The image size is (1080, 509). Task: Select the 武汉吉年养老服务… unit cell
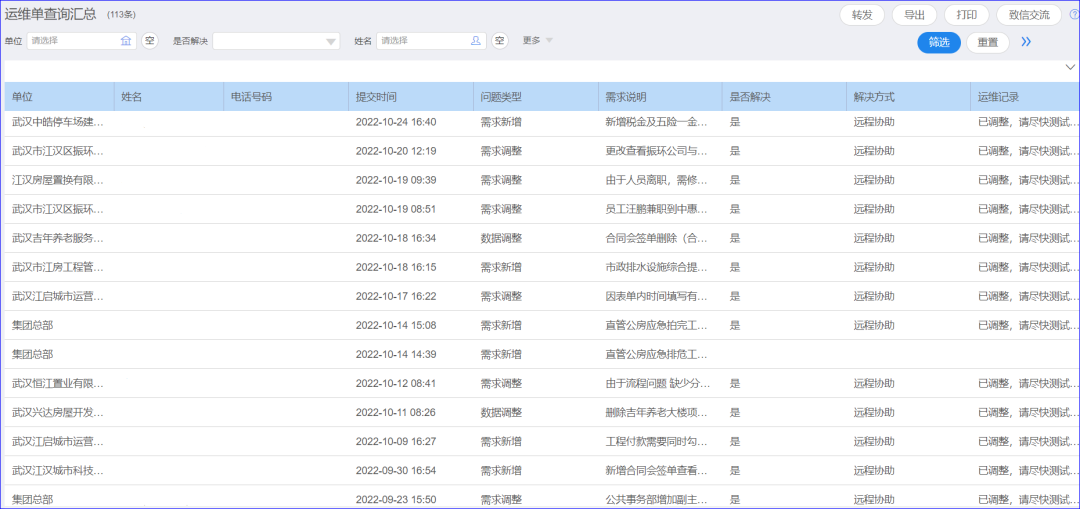(59, 238)
